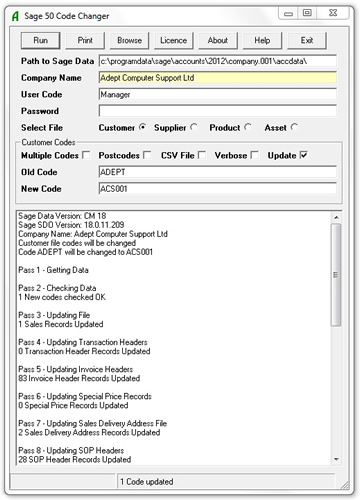Click the log scrollbar down arrow
The image size is (360, 500).
point(336,459)
